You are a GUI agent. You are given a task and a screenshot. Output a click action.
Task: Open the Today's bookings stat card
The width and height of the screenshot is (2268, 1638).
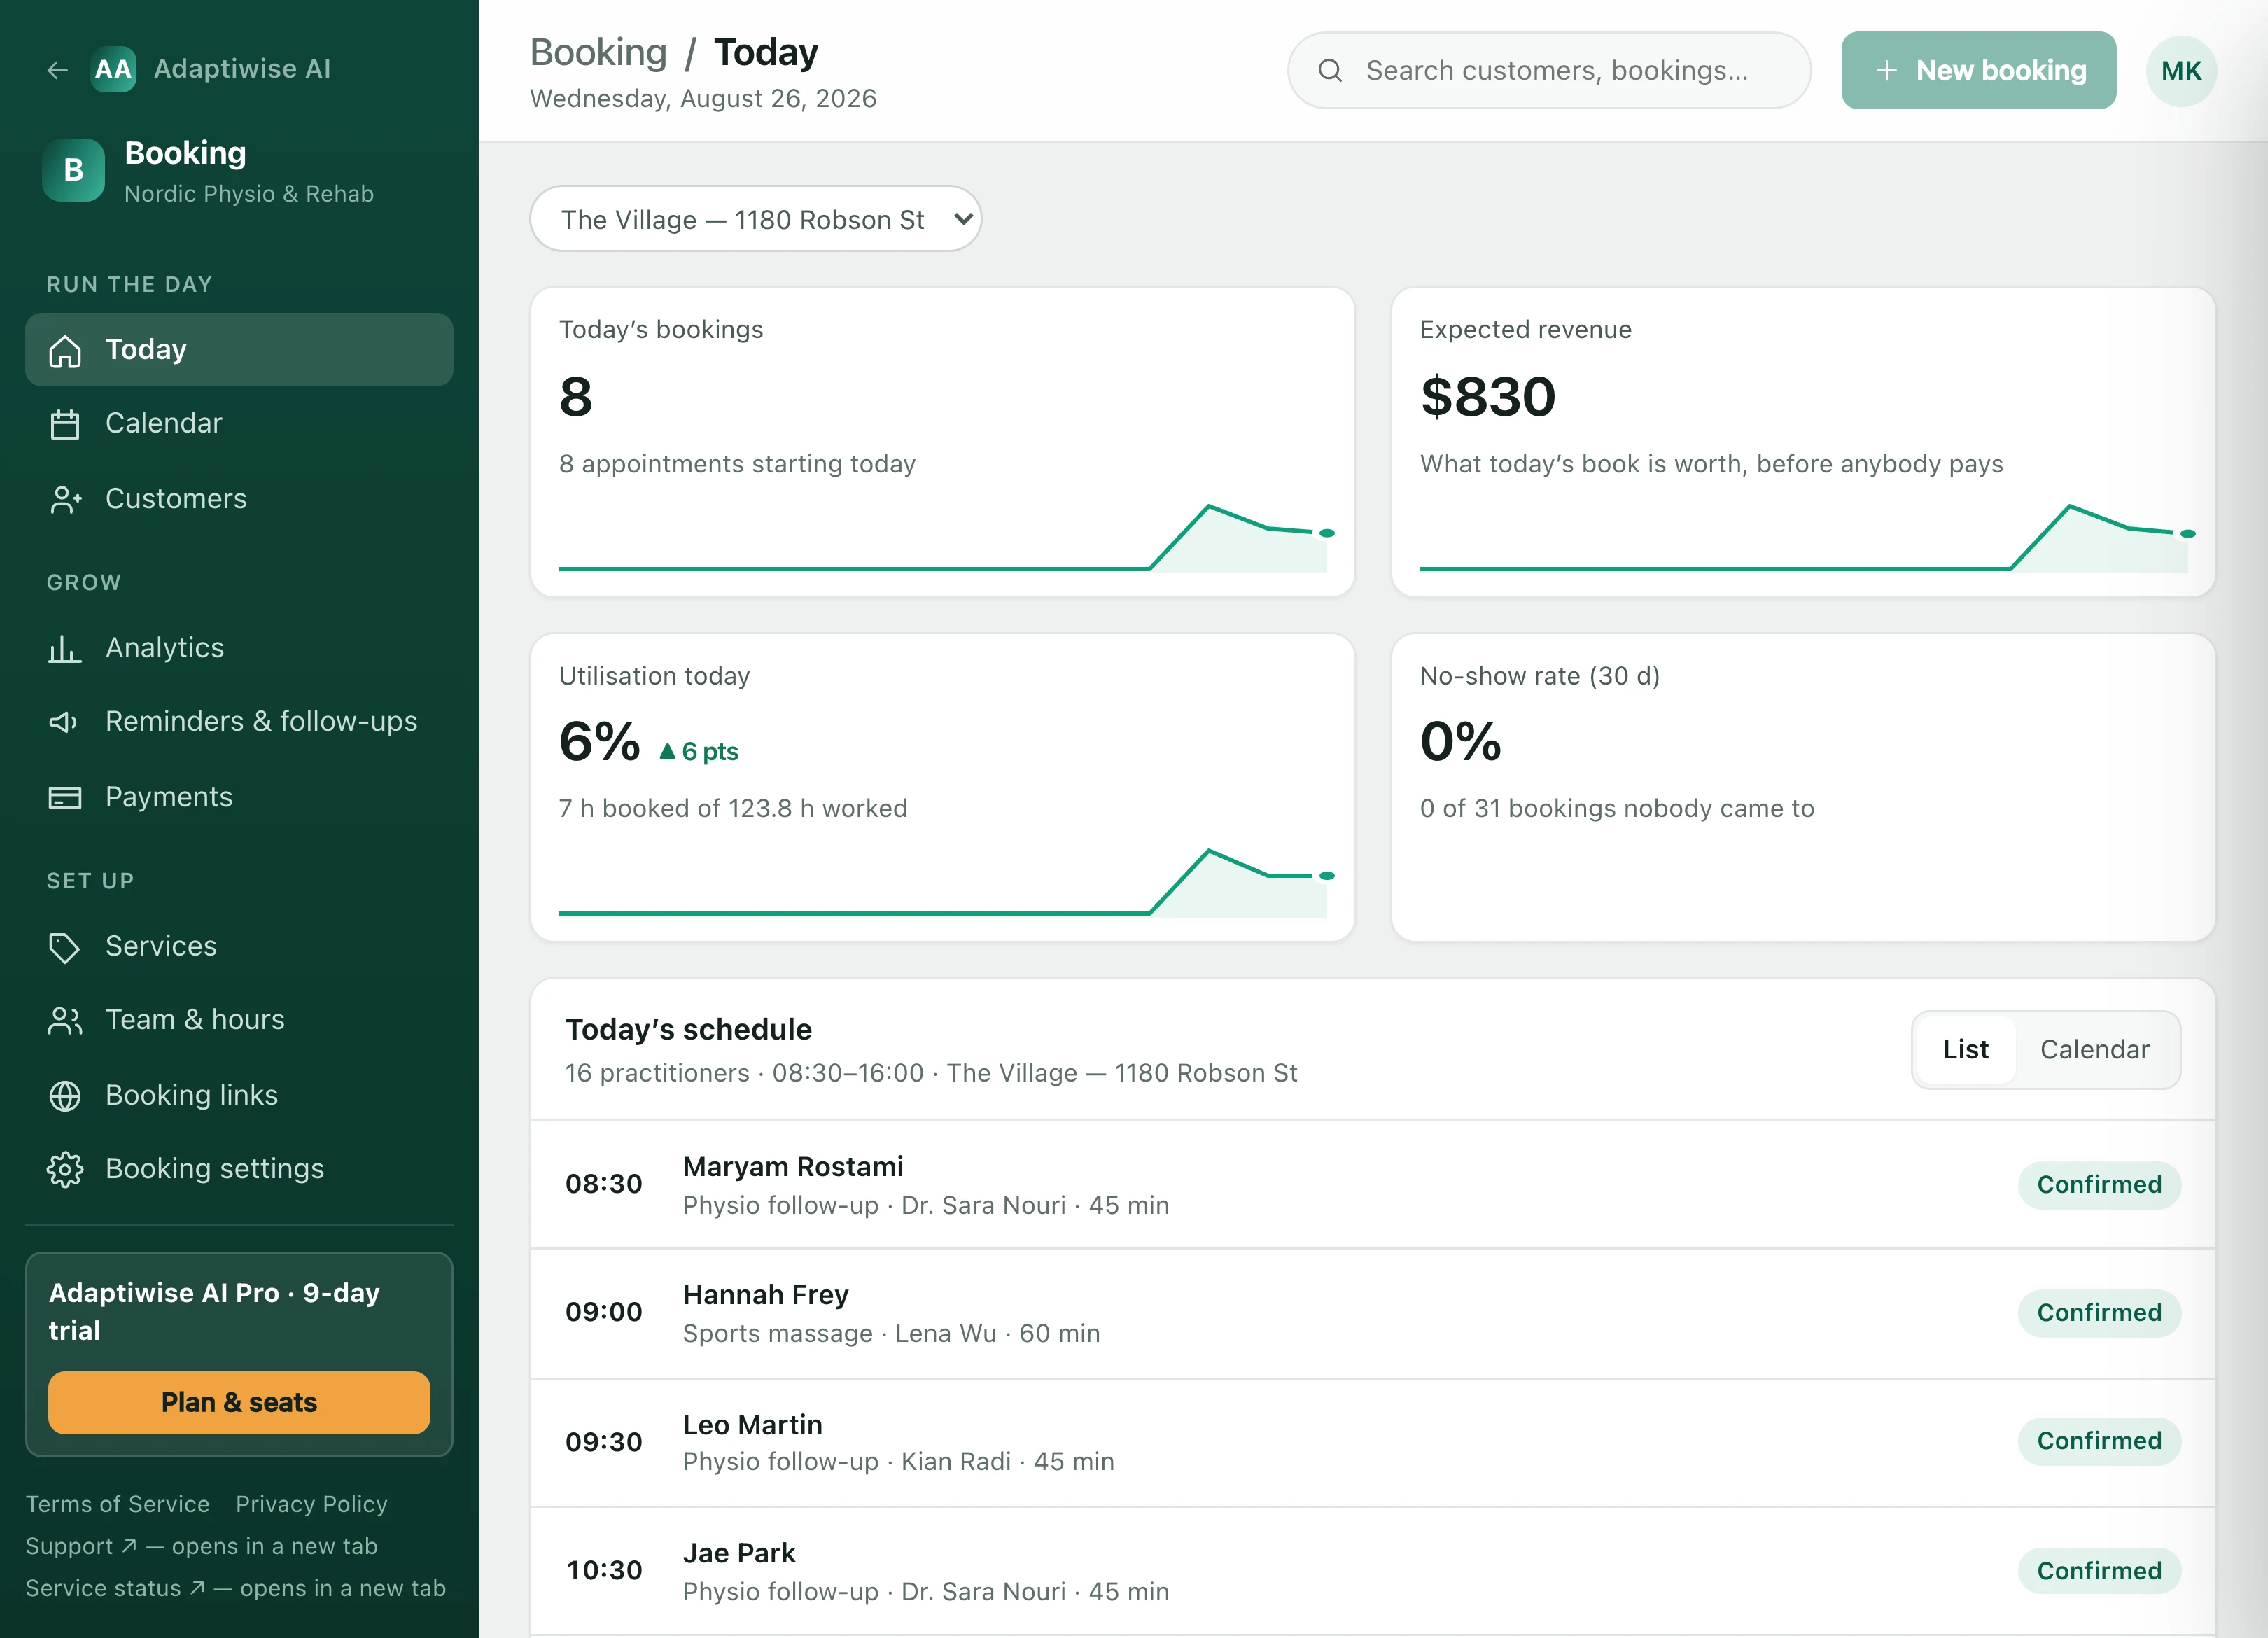point(942,442)
